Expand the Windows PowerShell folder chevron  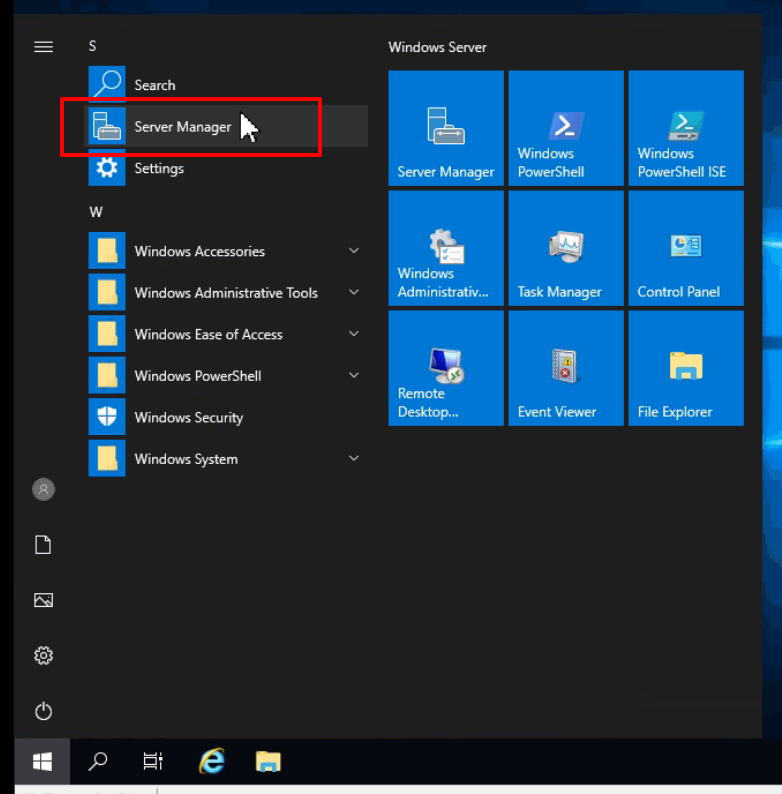354,375
